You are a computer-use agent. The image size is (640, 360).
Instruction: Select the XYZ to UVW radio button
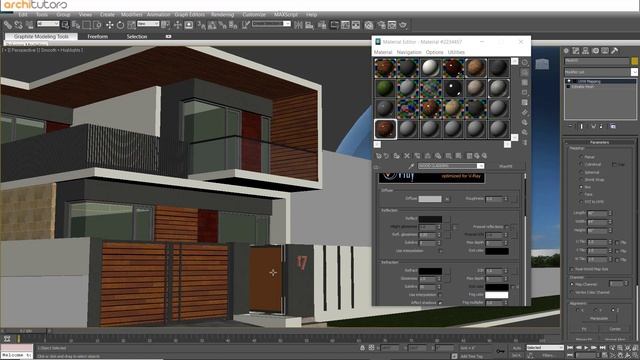(580, 202)
